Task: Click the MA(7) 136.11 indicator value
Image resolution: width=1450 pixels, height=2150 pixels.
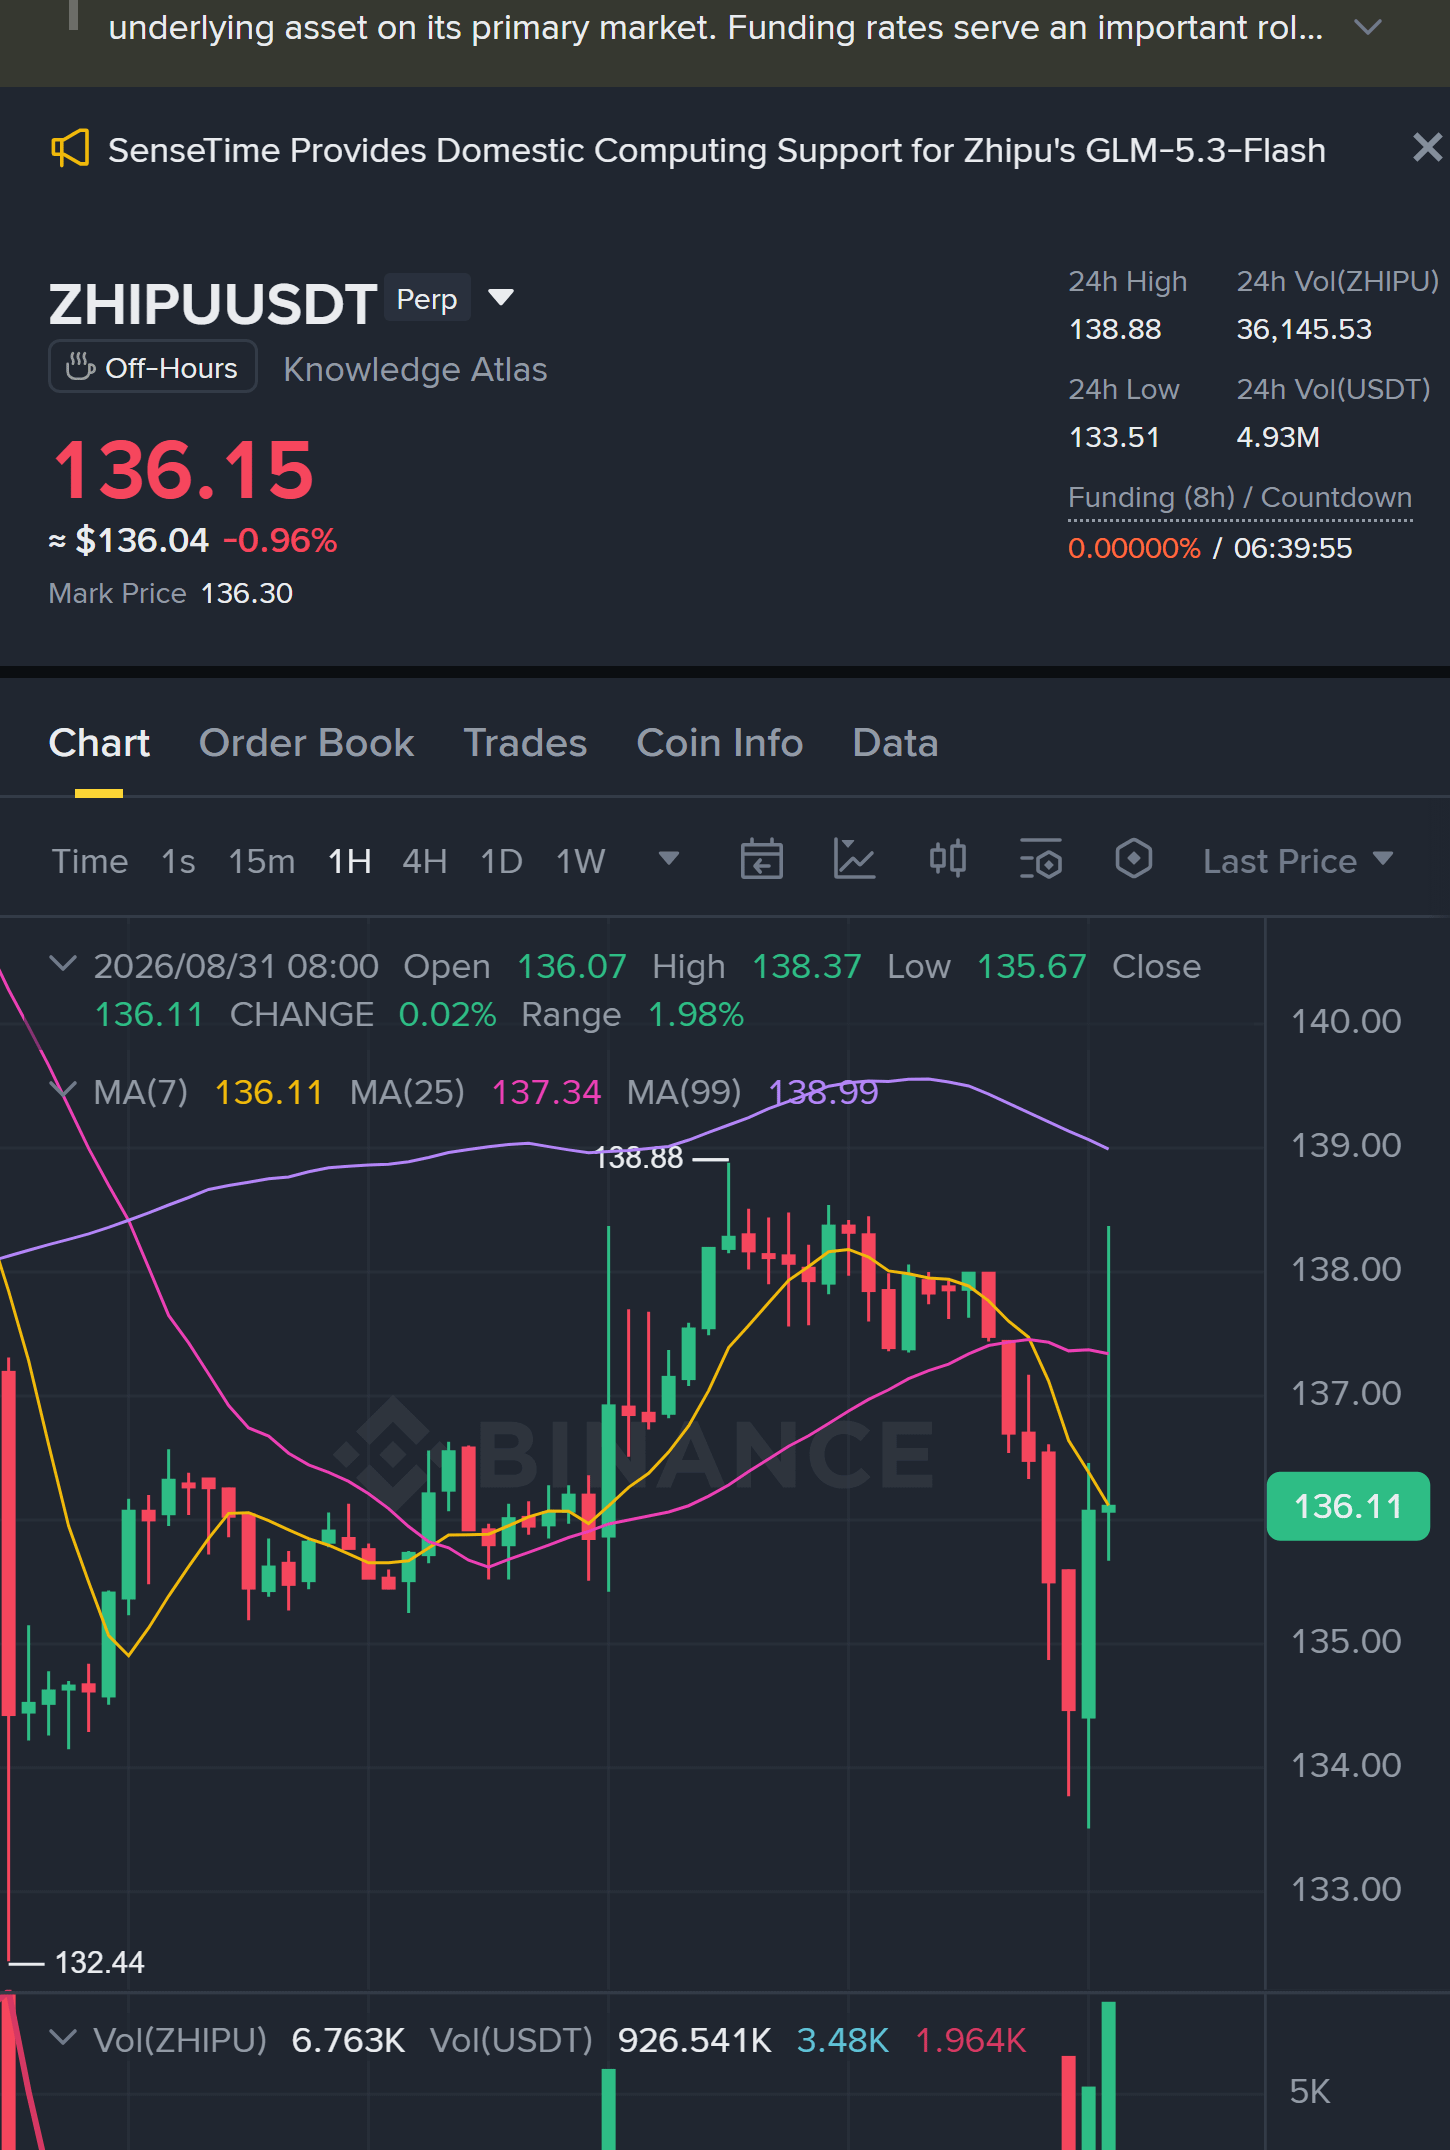Action: coord(269,1092)
